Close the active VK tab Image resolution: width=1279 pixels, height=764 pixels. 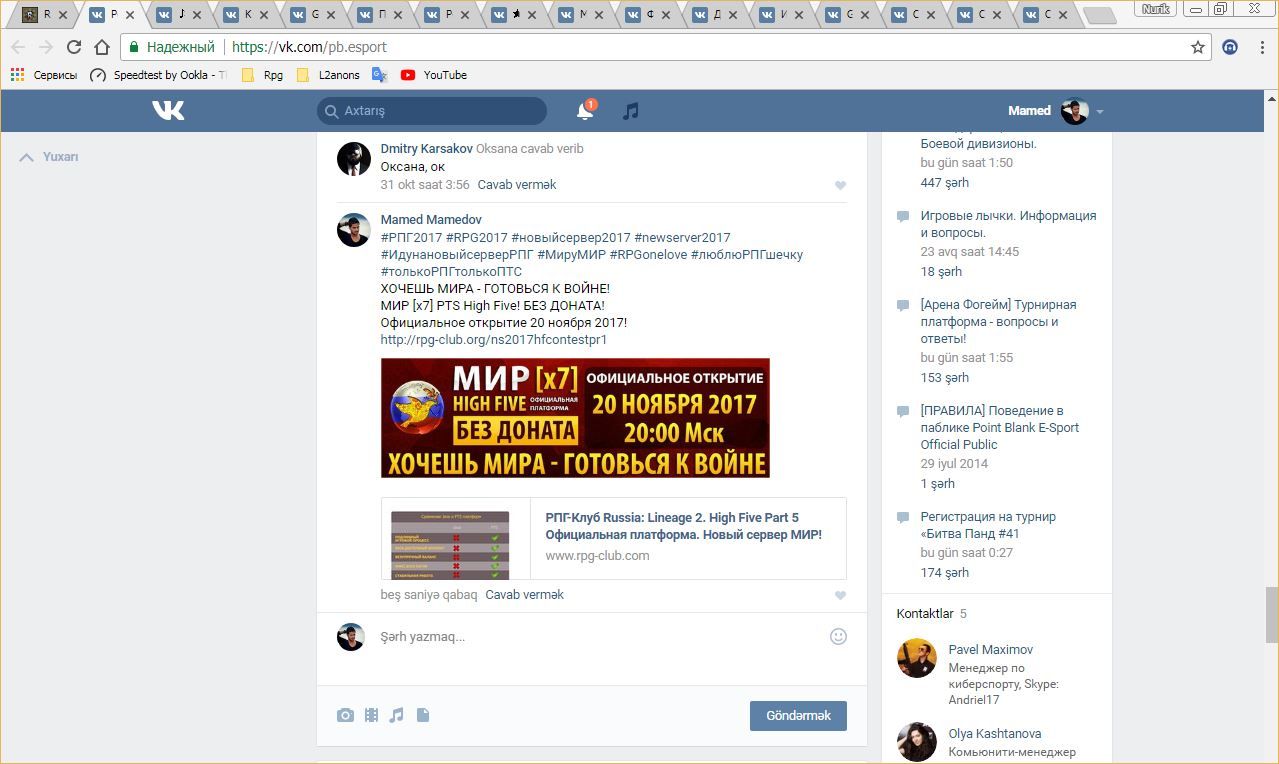[130, 15]
